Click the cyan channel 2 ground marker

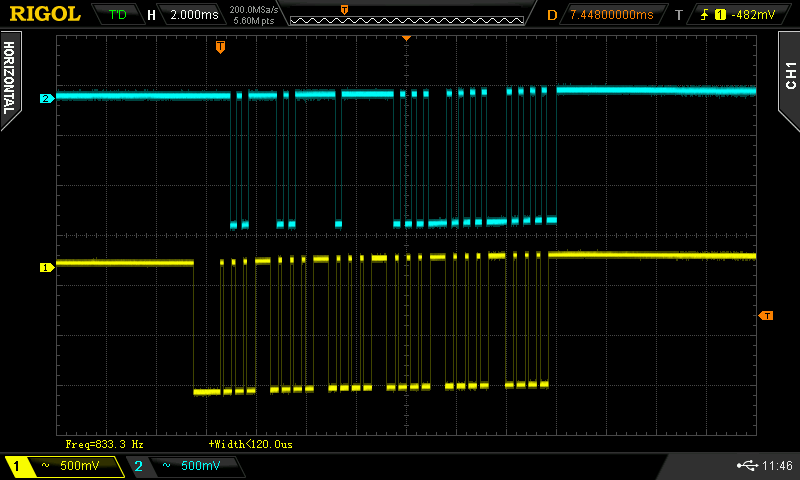pos(46,98)
